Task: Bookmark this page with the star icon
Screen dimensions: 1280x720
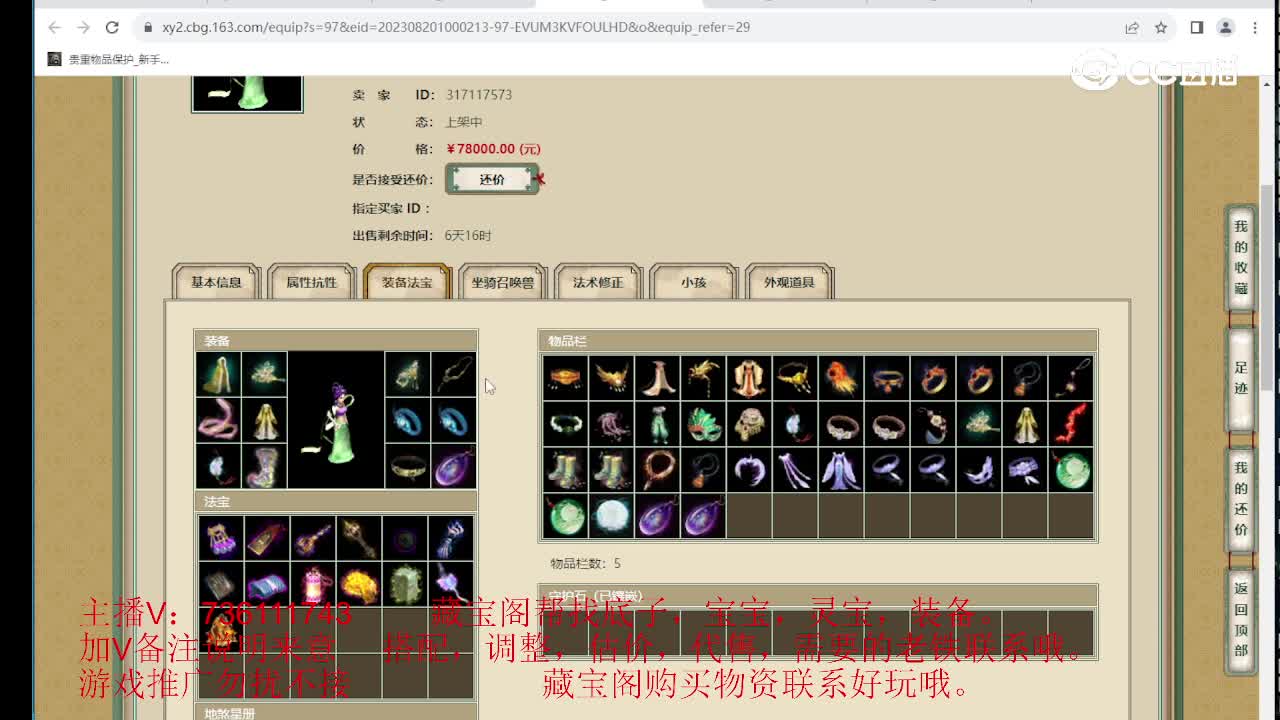Action: [x=1161, y=28]
